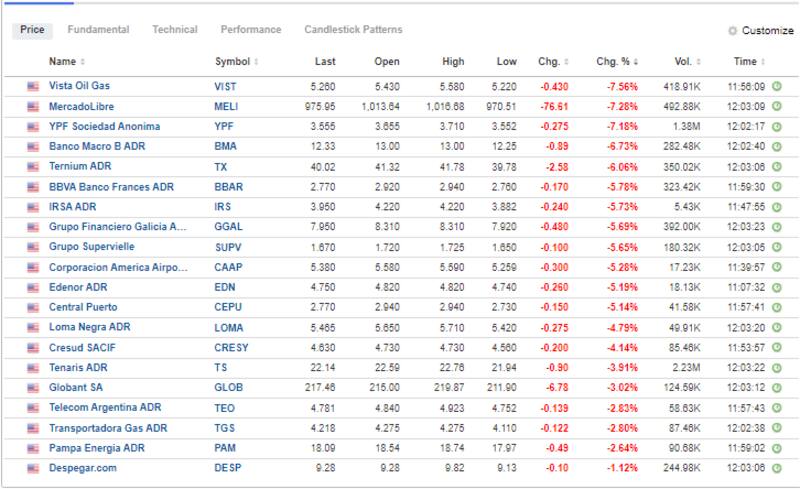Click the US flag beside Tenaris ADR
Viewport: 800px width, 489px height.
tap(32, 367)
